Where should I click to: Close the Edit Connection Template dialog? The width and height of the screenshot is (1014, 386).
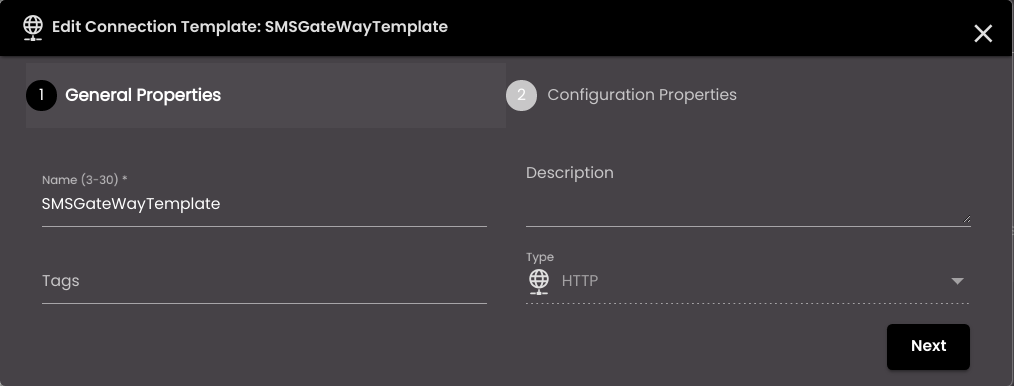tap(983, 34)
